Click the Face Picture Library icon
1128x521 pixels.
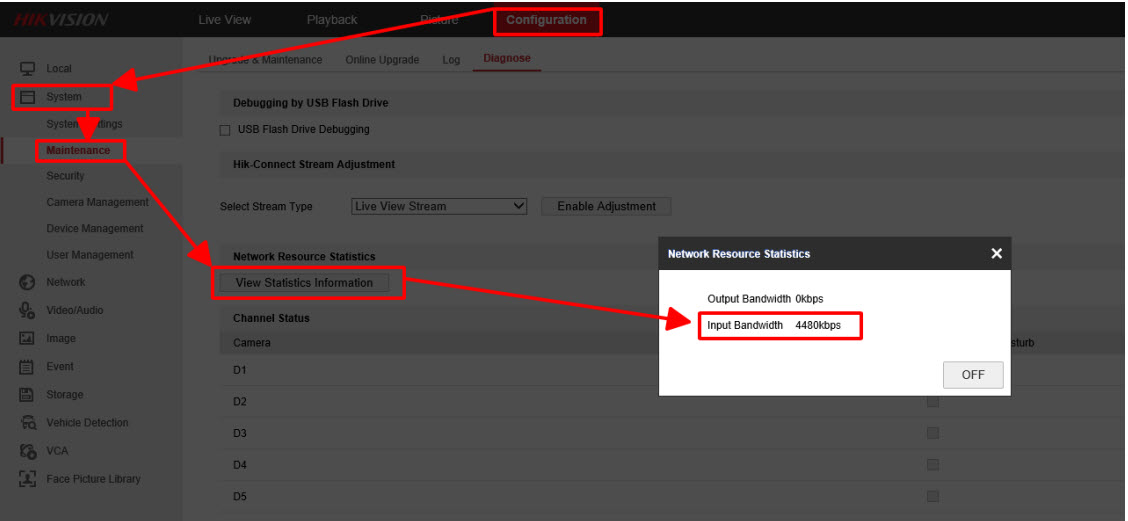coord(28,479)
